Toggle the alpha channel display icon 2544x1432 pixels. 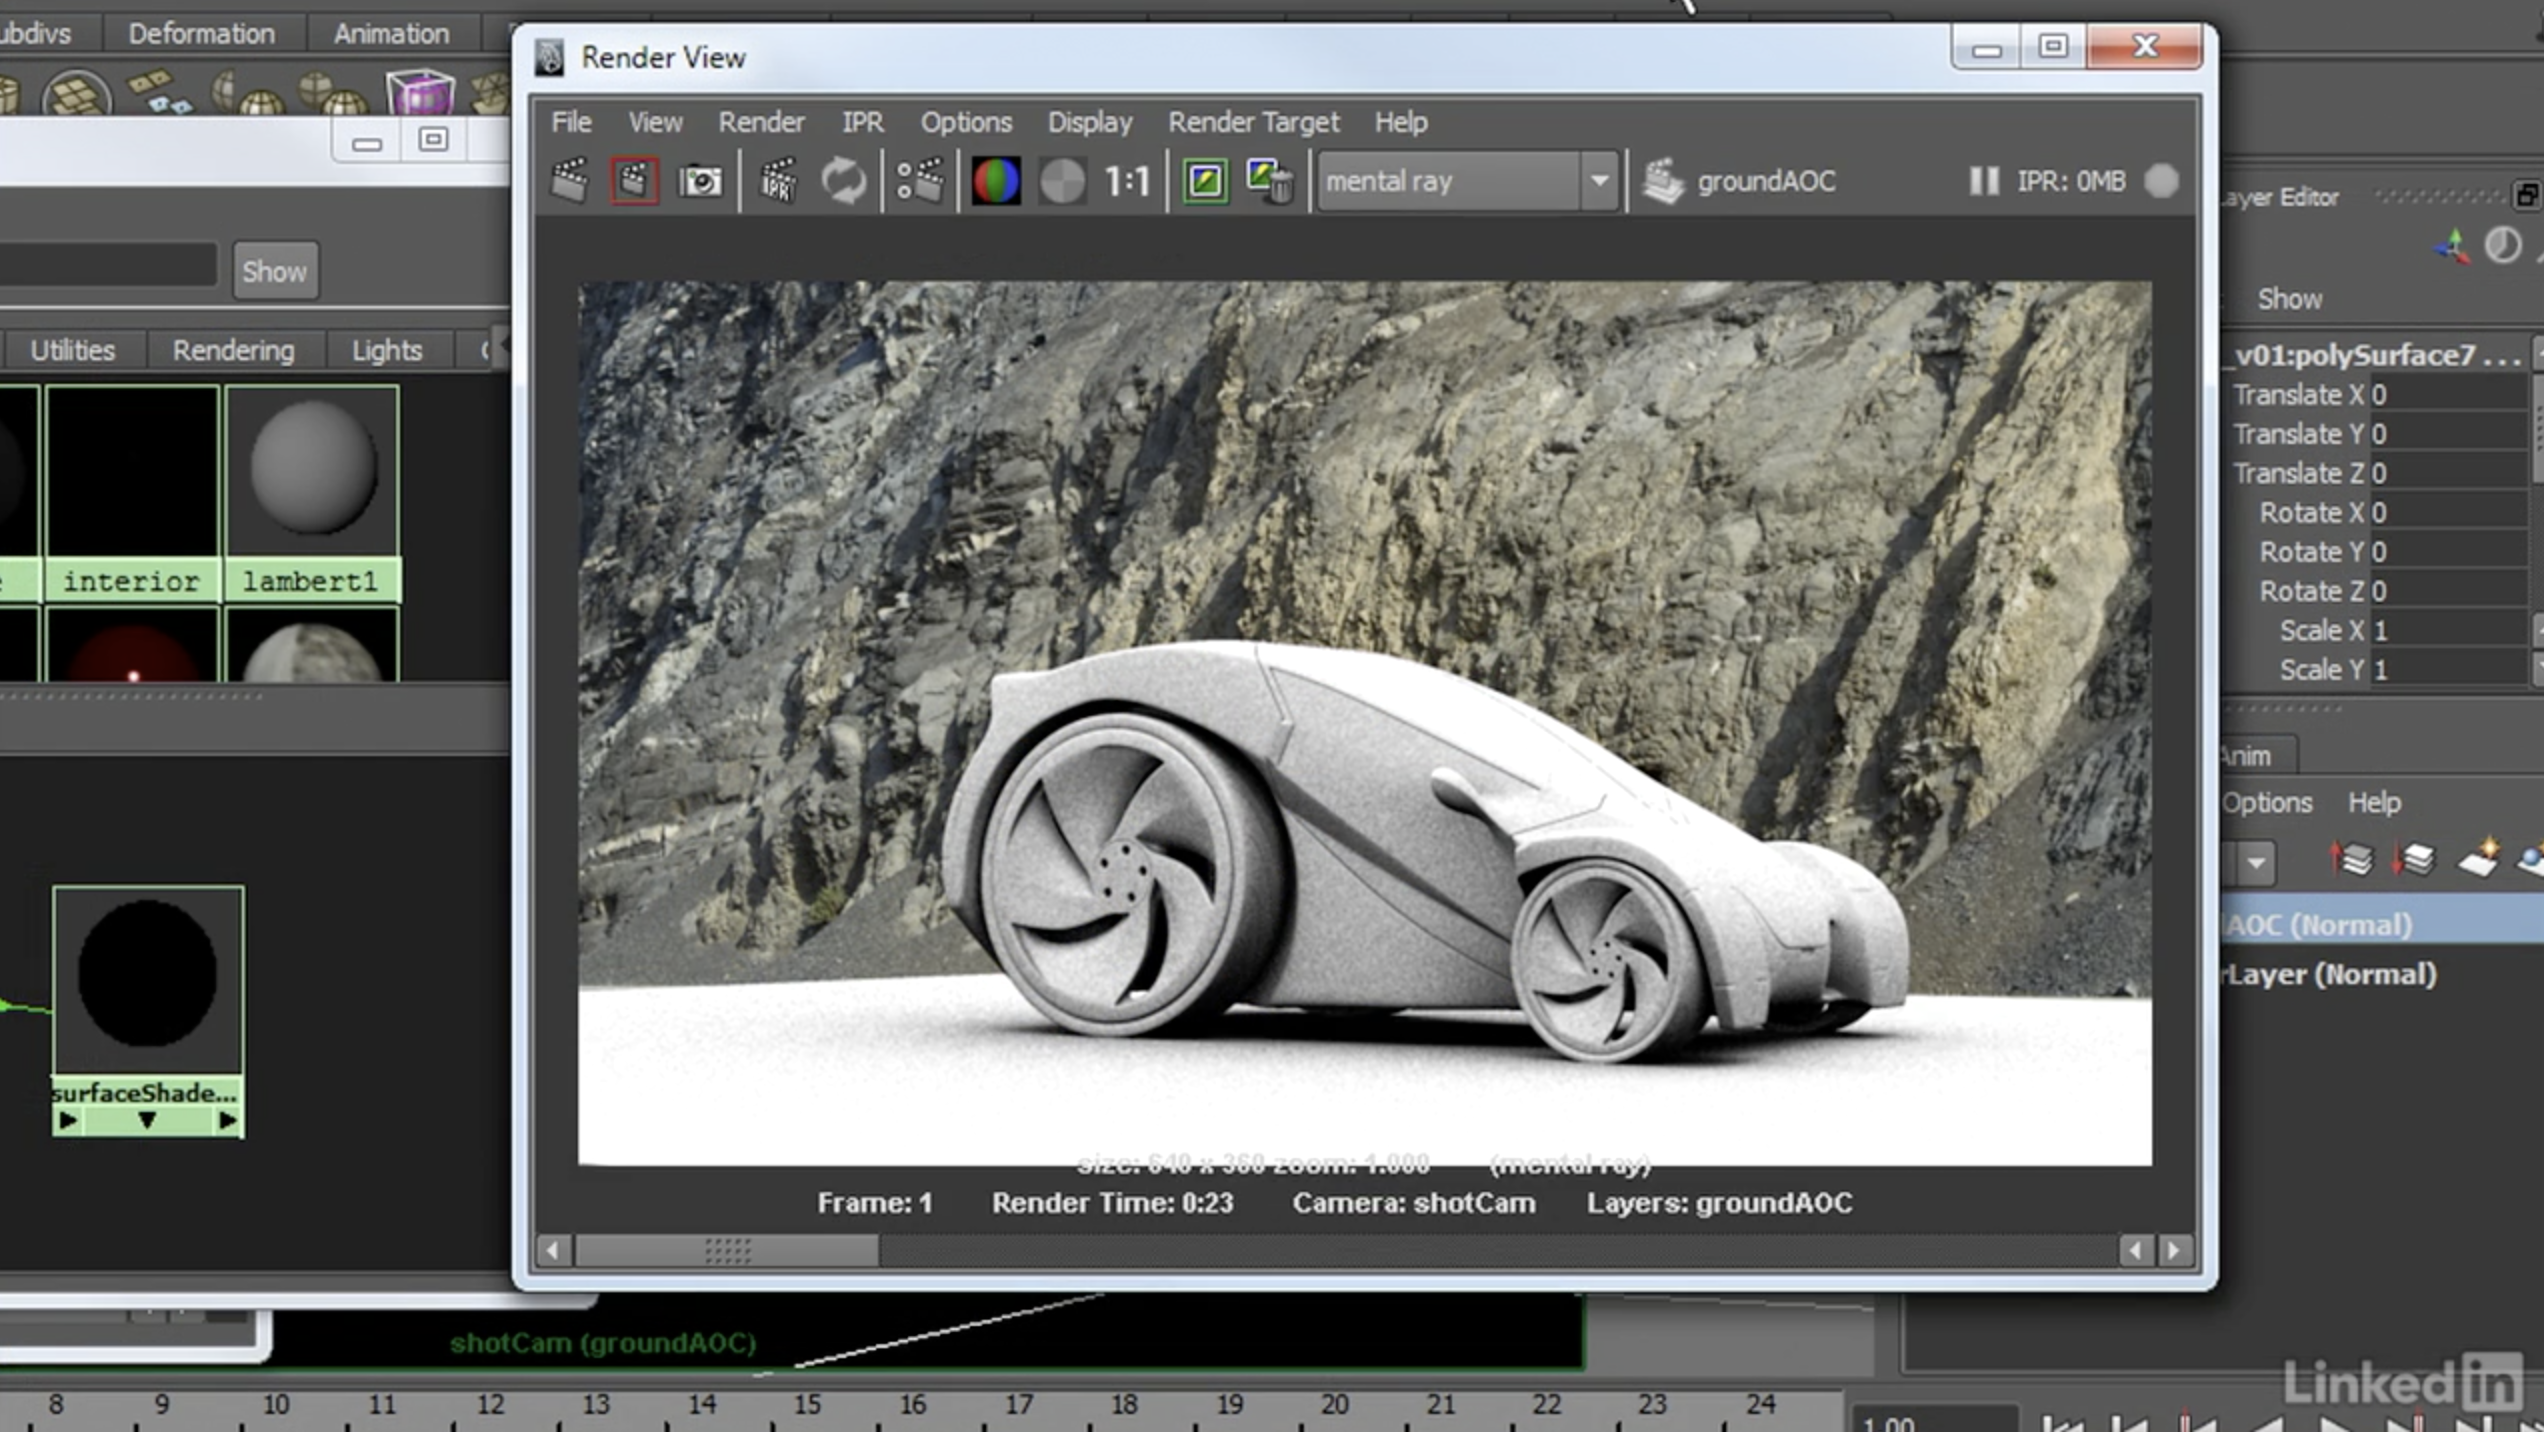[x=1061, y=181]
